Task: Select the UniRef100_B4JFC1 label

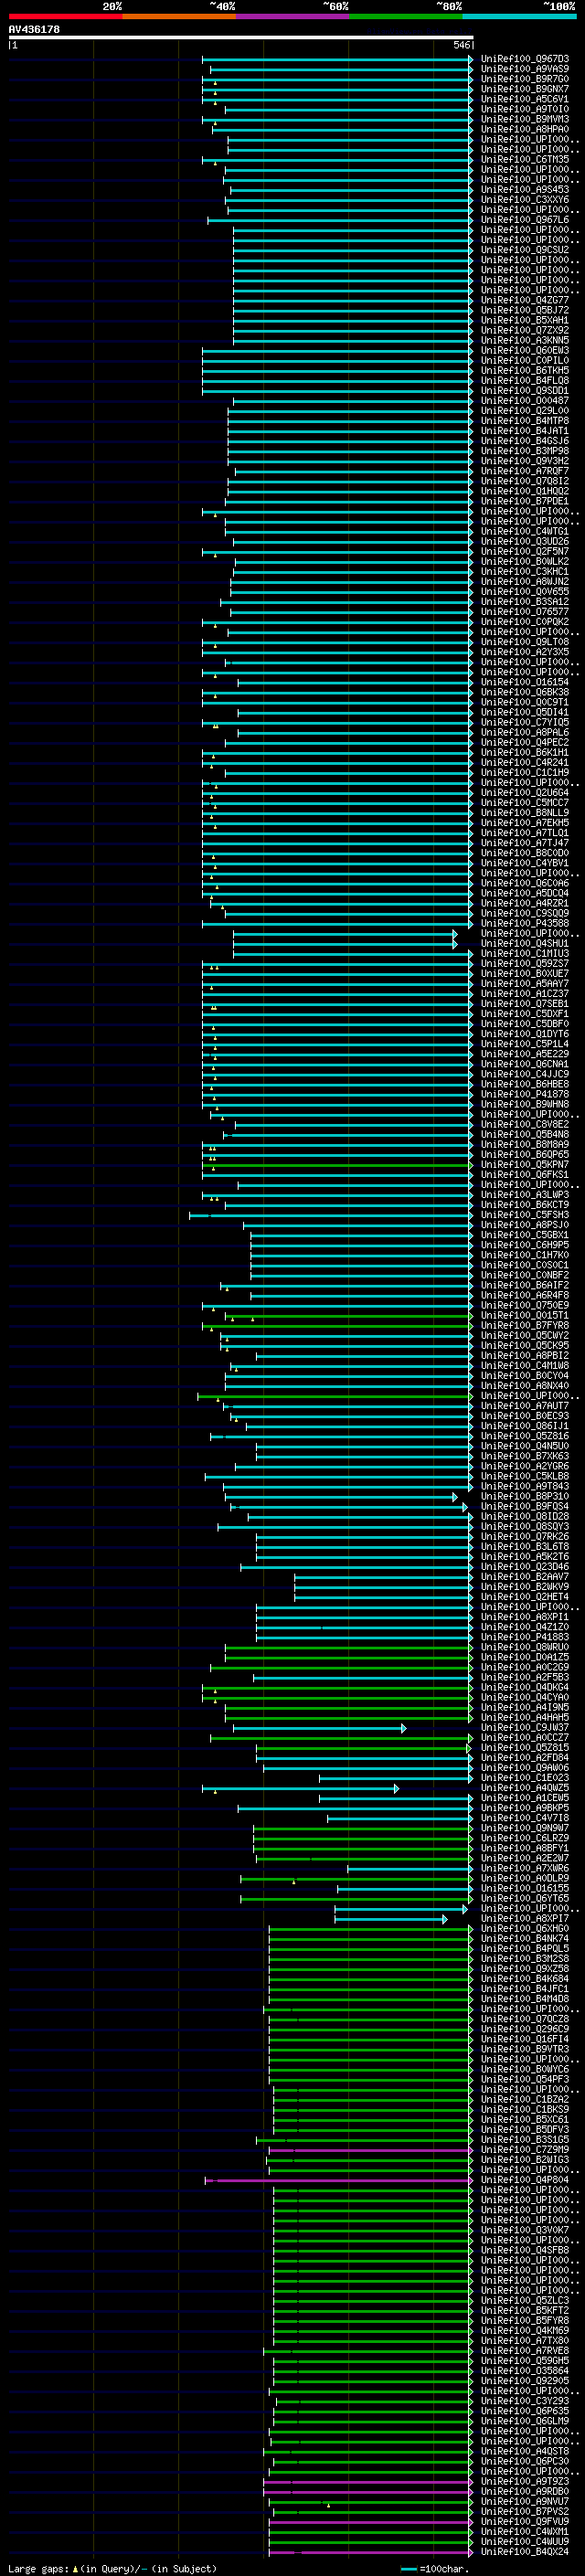Action: [x=525, y=1988]
